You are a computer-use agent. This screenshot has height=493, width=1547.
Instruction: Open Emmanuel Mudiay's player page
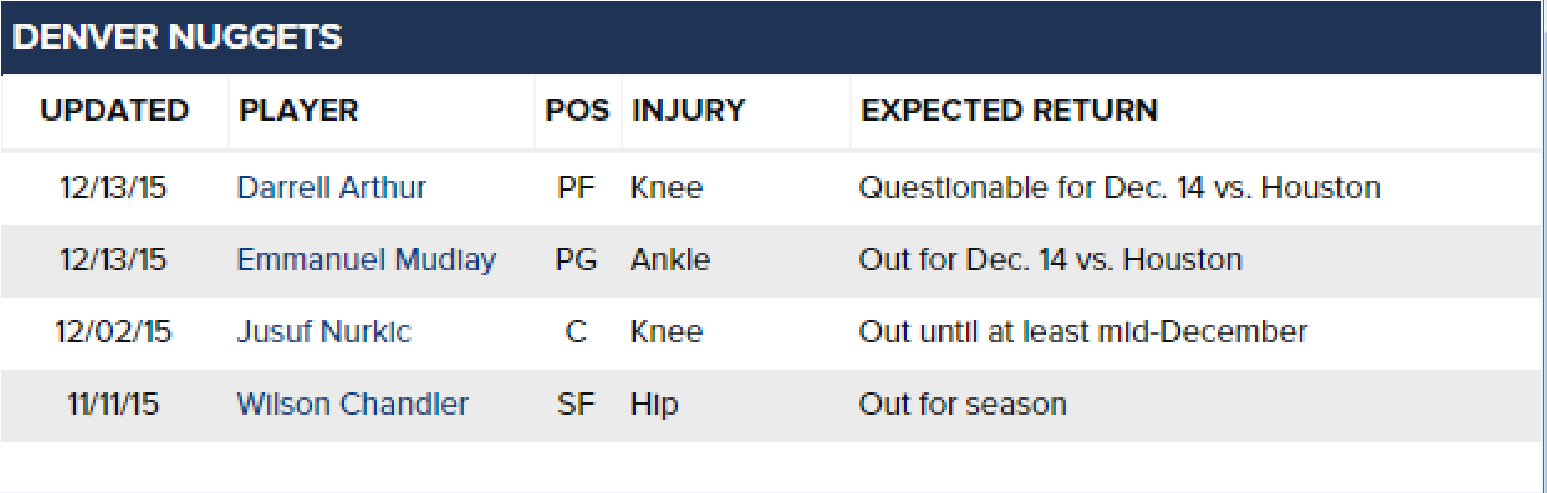tap(366, 260)
